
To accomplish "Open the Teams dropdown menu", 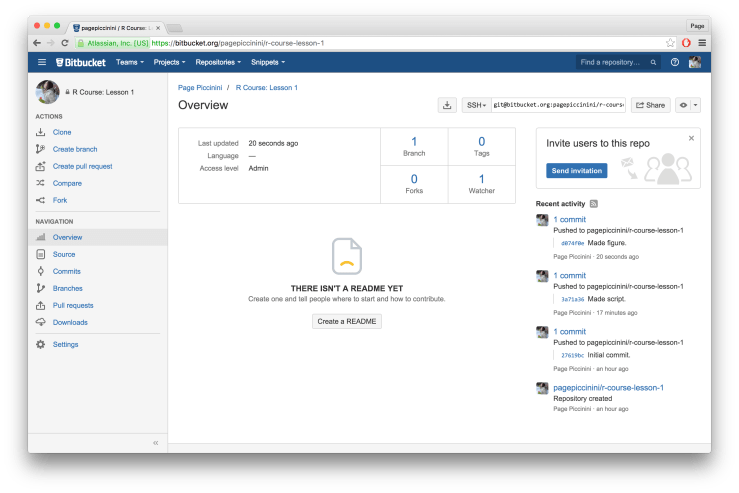I will (x=130, y=62).
